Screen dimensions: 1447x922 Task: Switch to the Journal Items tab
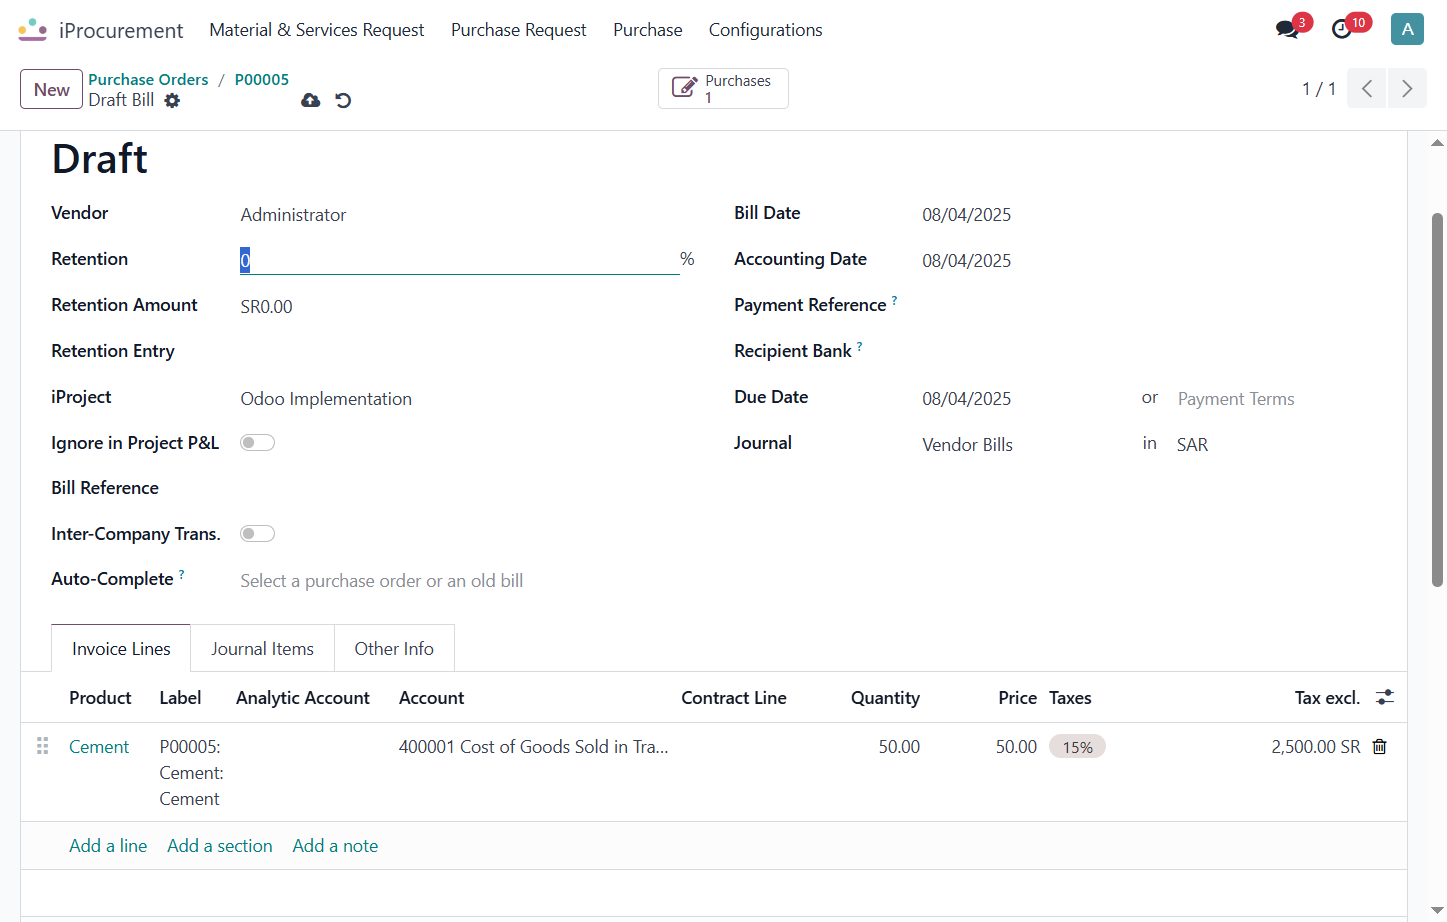[x=262, y=649]
